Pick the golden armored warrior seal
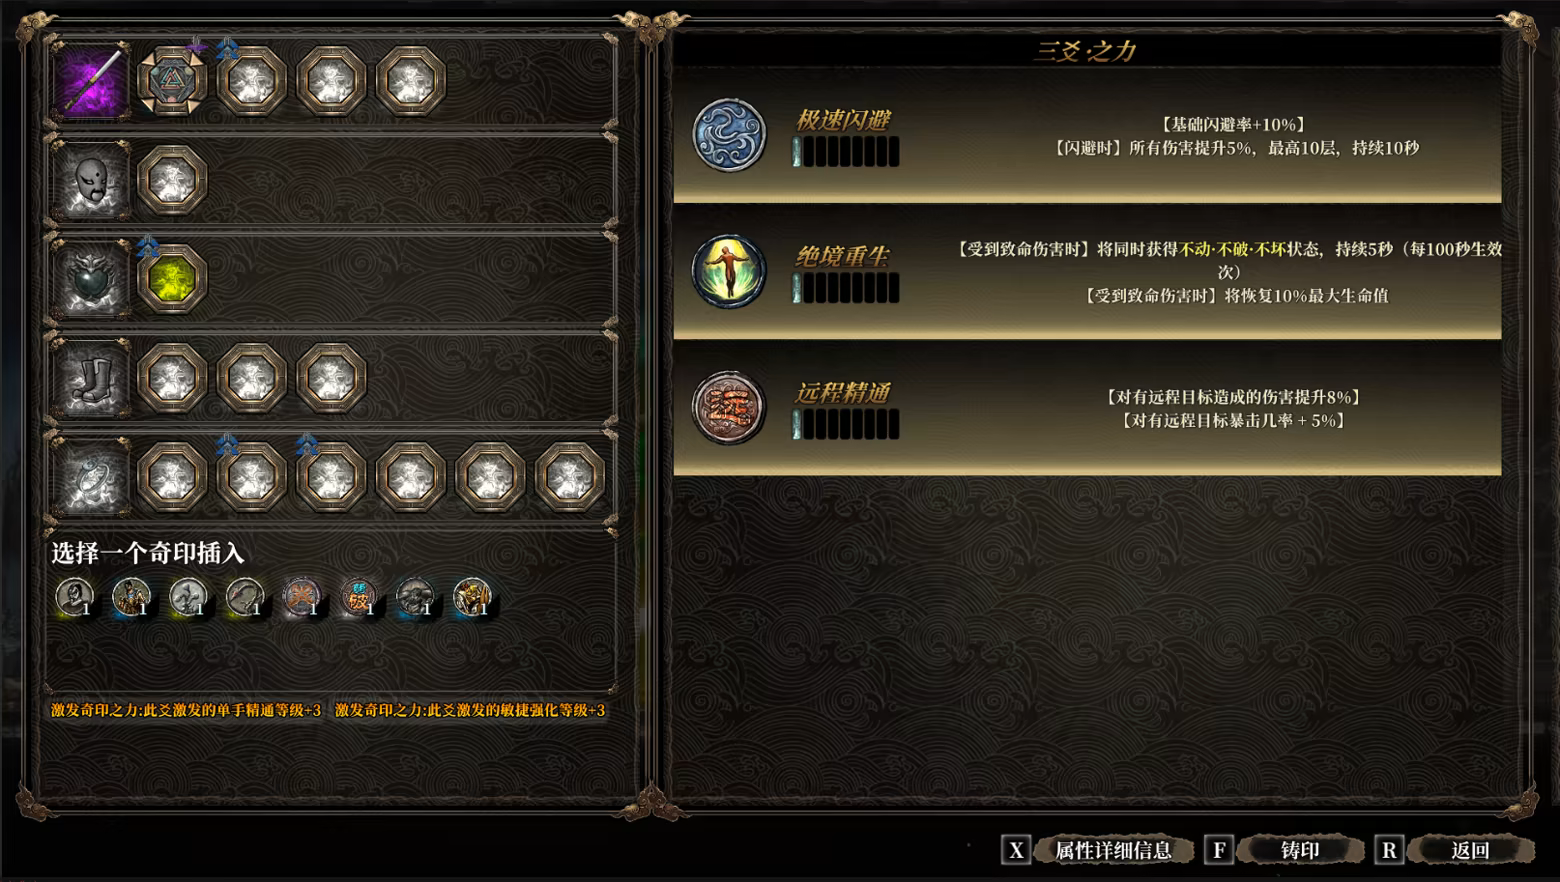Viewport: 1560px width, 882px height. click(x=473, y=597)
